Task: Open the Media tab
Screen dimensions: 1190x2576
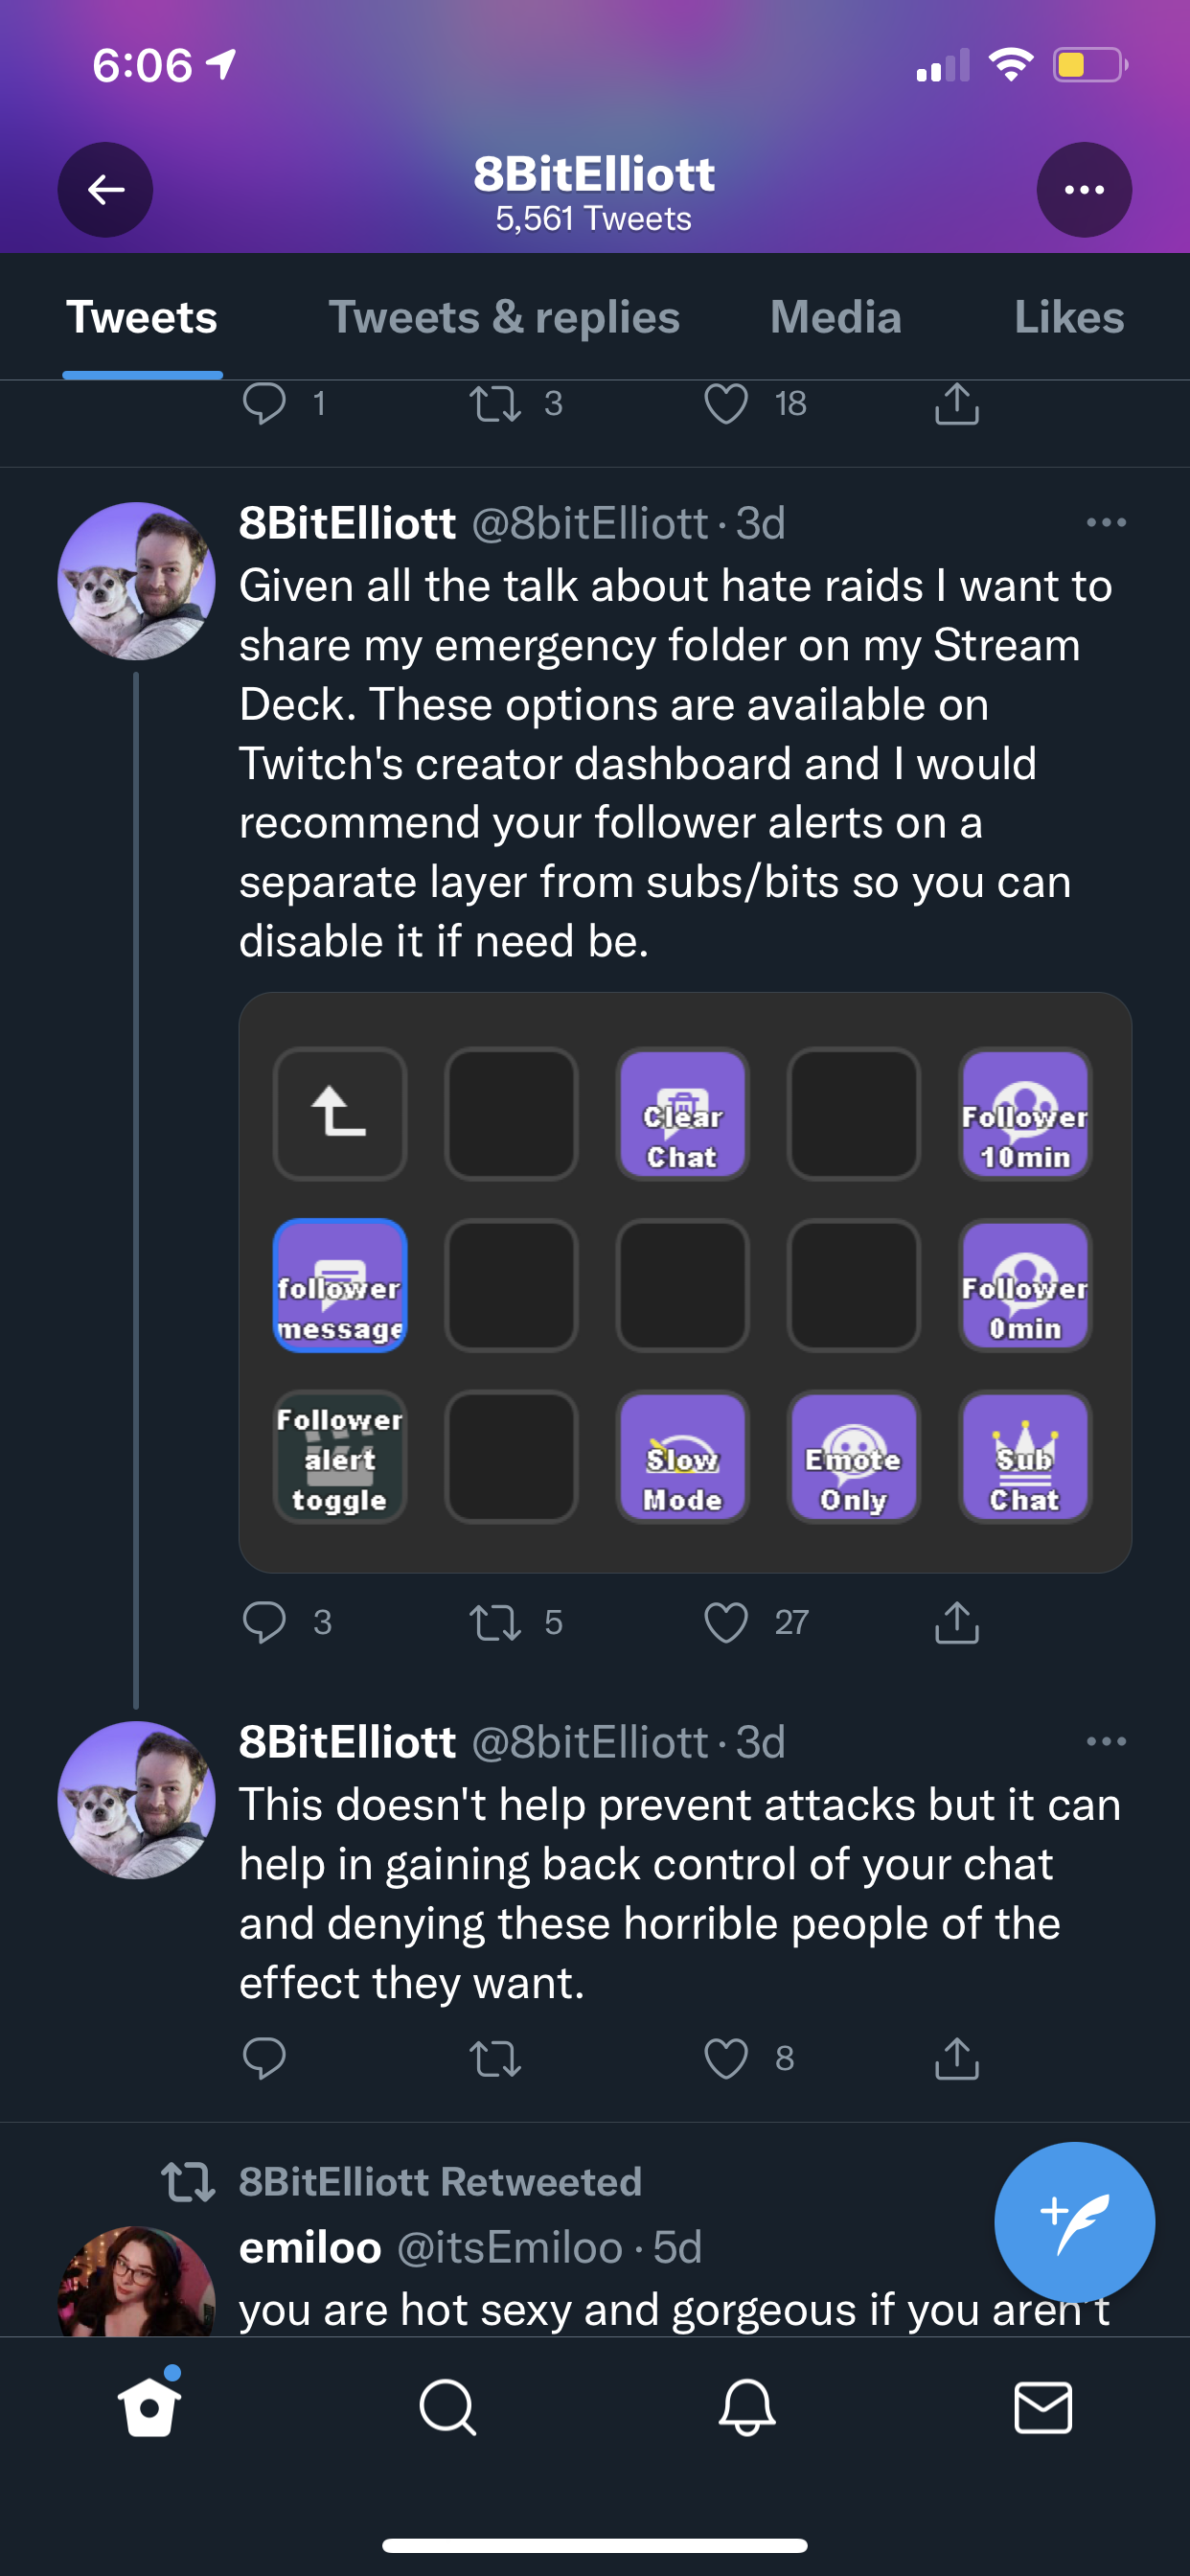Action: 835,318
